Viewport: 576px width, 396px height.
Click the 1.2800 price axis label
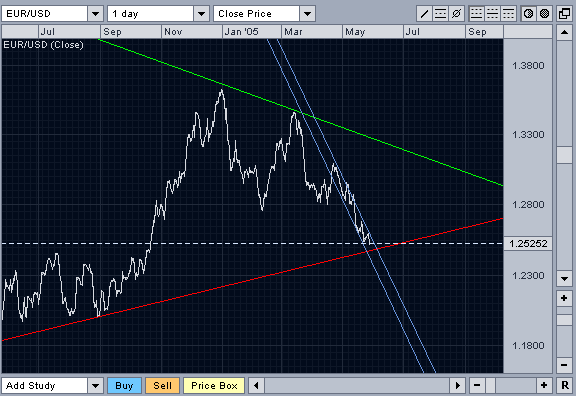coord(528,205)
